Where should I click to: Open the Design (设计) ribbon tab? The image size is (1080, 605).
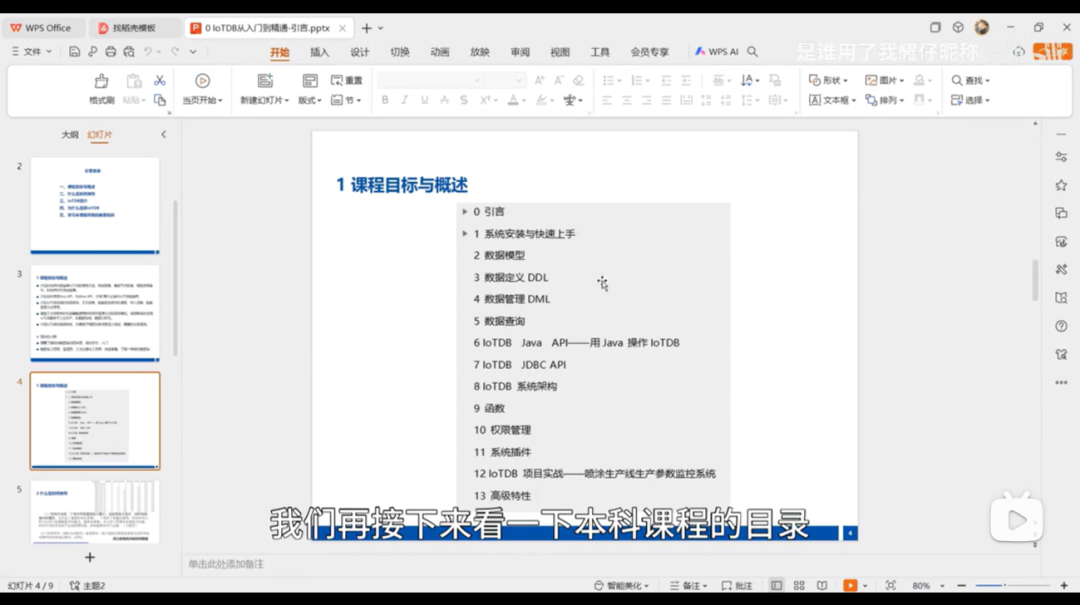tap(360, 52)
